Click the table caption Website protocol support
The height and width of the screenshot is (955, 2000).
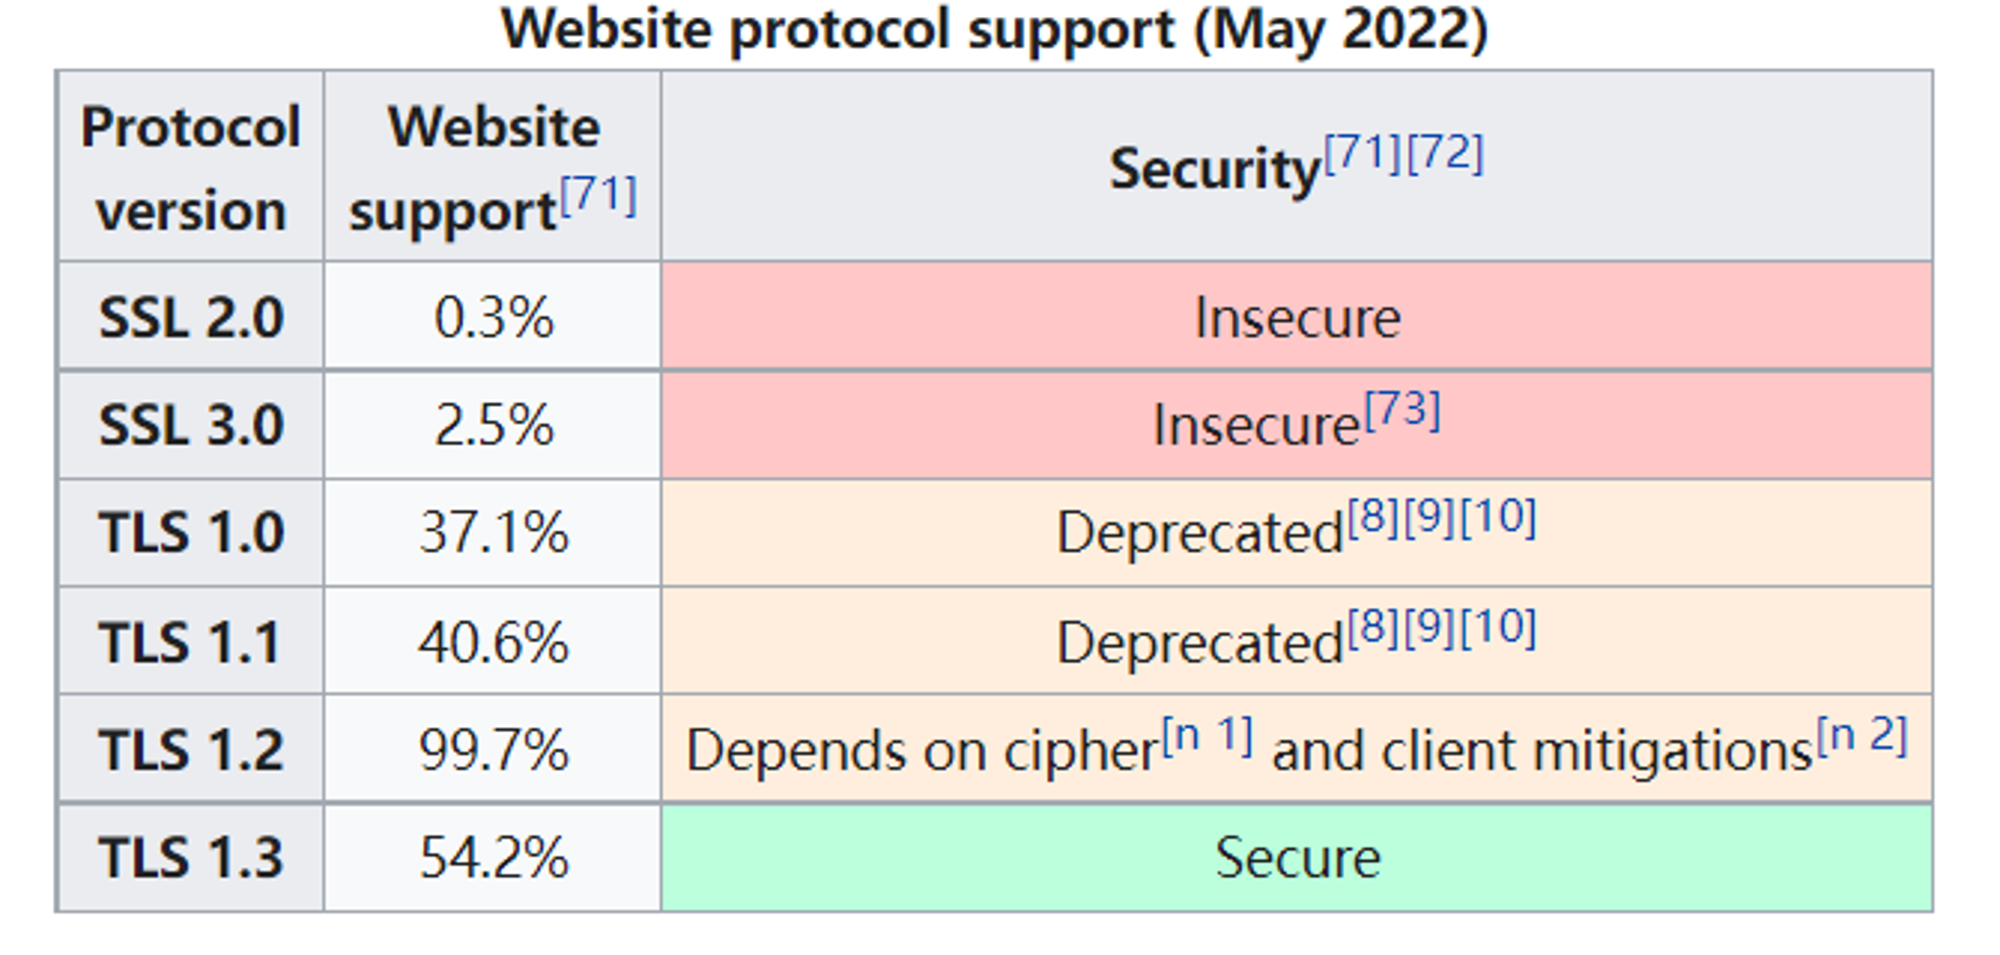point(995,28)
